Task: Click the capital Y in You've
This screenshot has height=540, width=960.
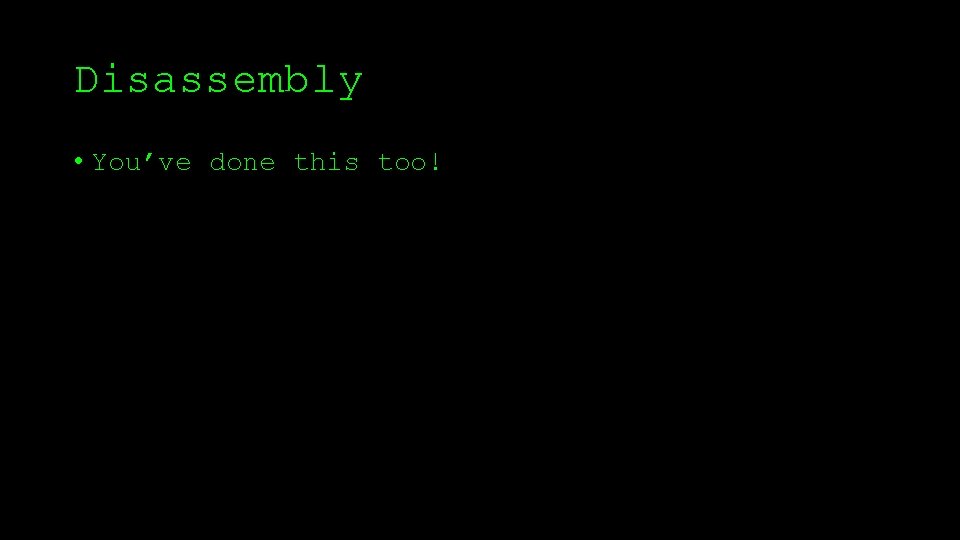Action: pyautogui.click(x=100, y=162)
